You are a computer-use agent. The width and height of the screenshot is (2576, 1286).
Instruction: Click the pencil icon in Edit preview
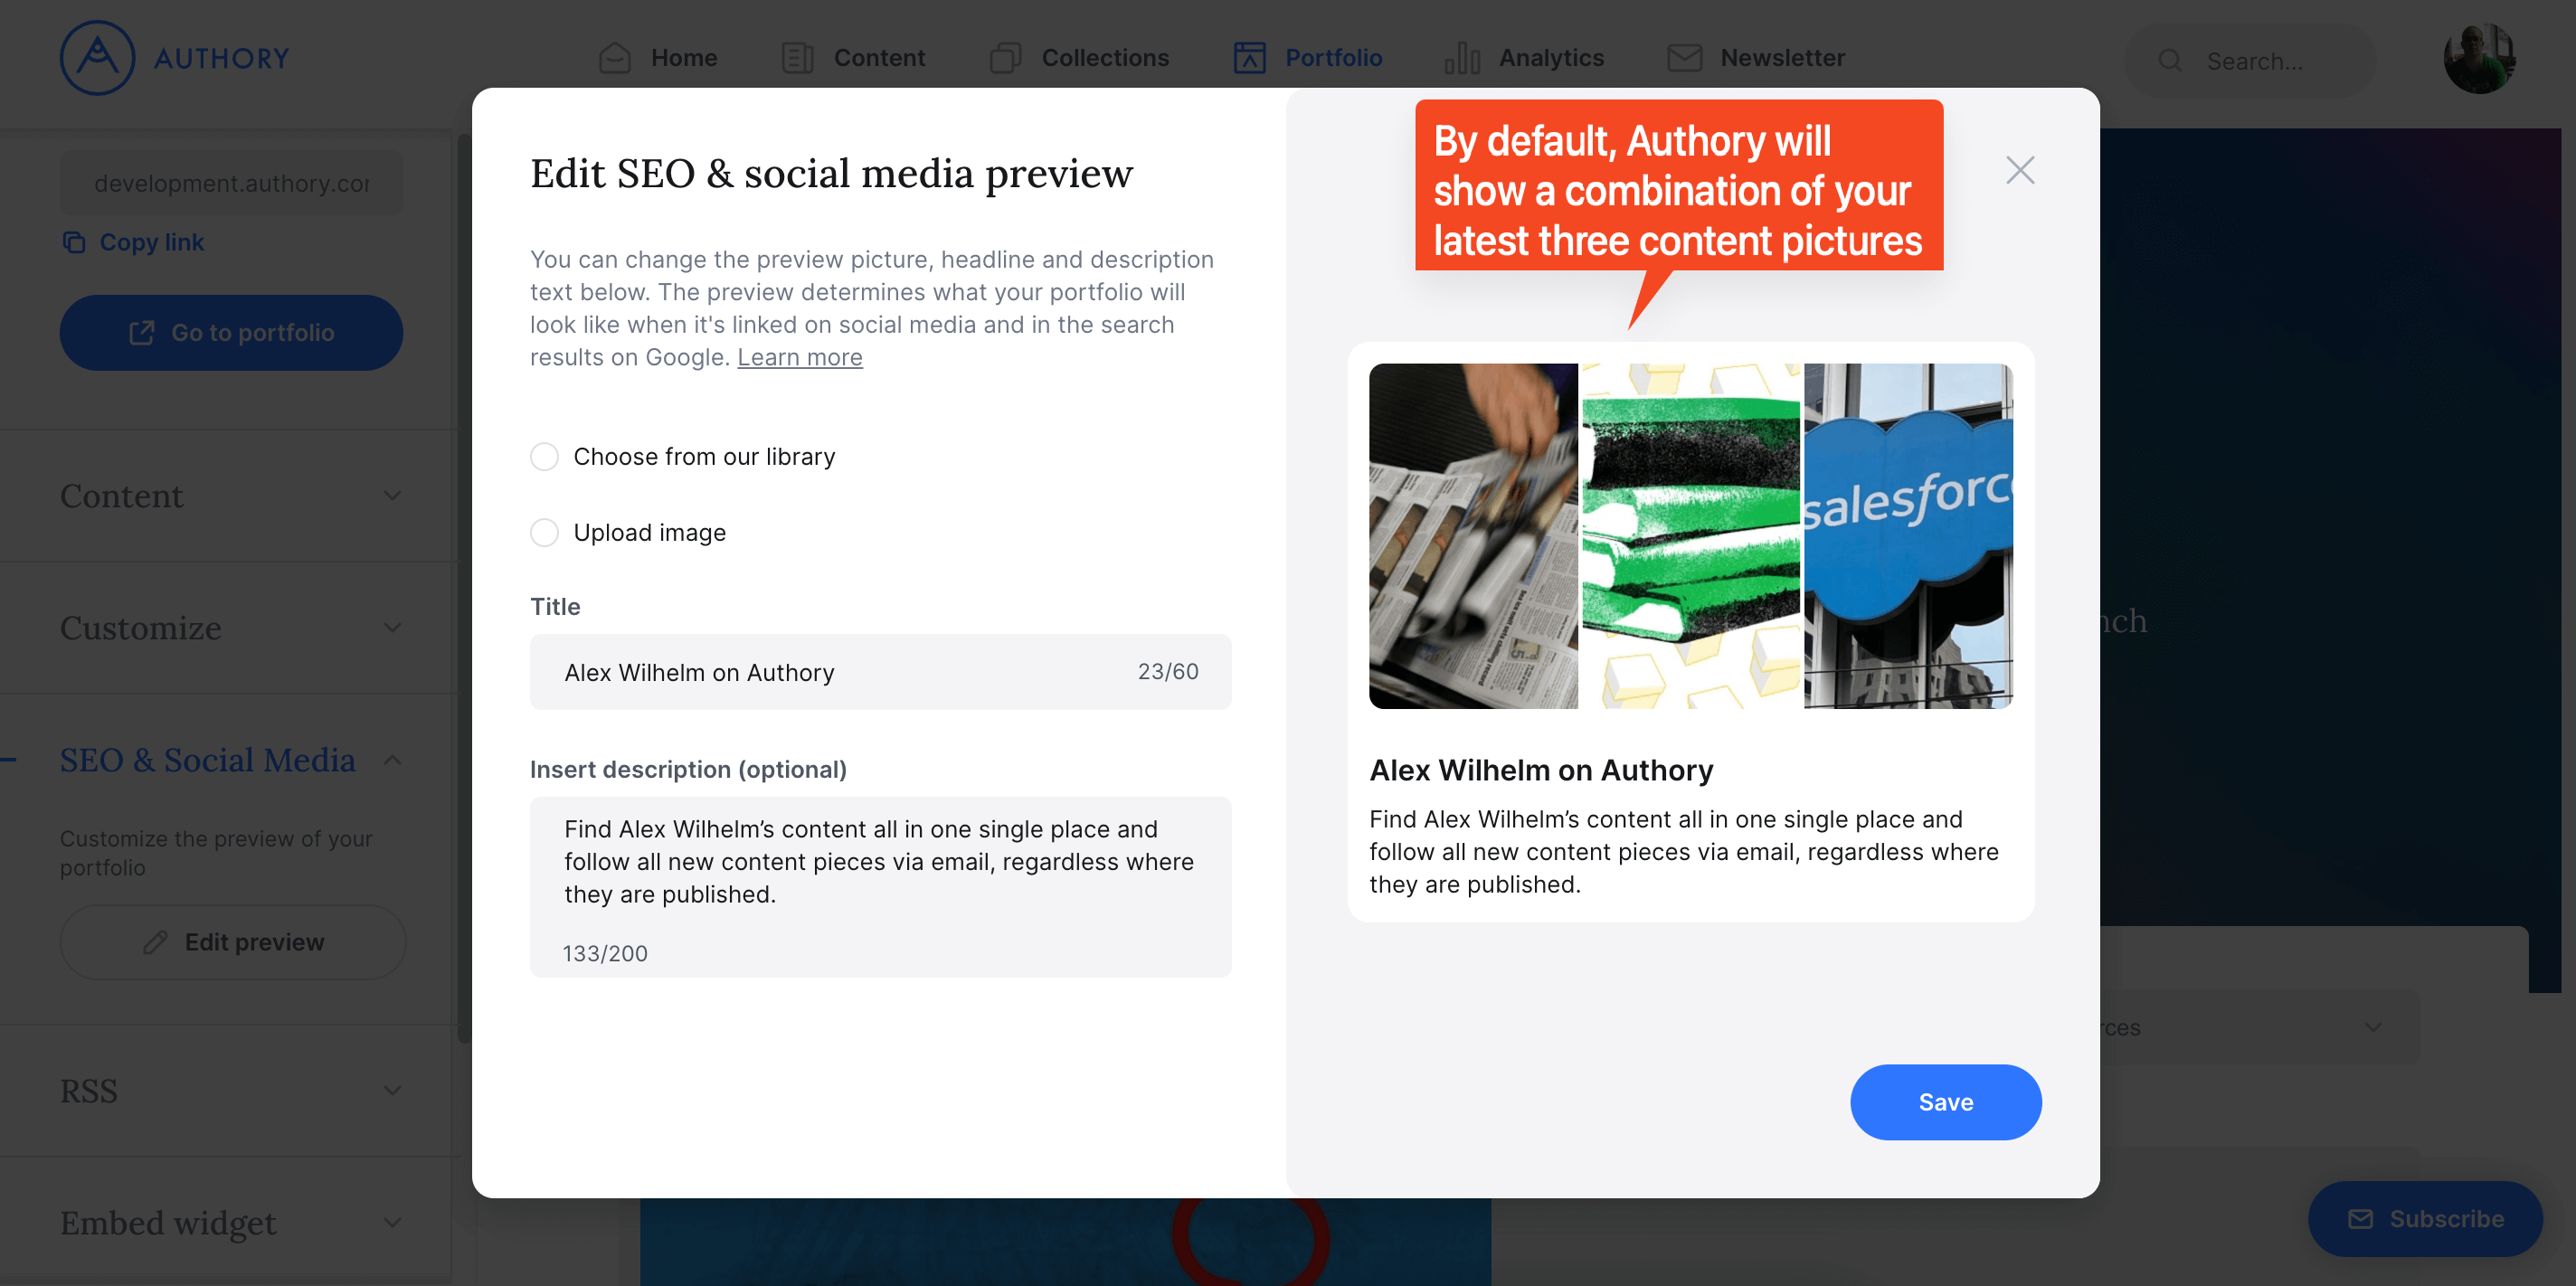[155, 942]
